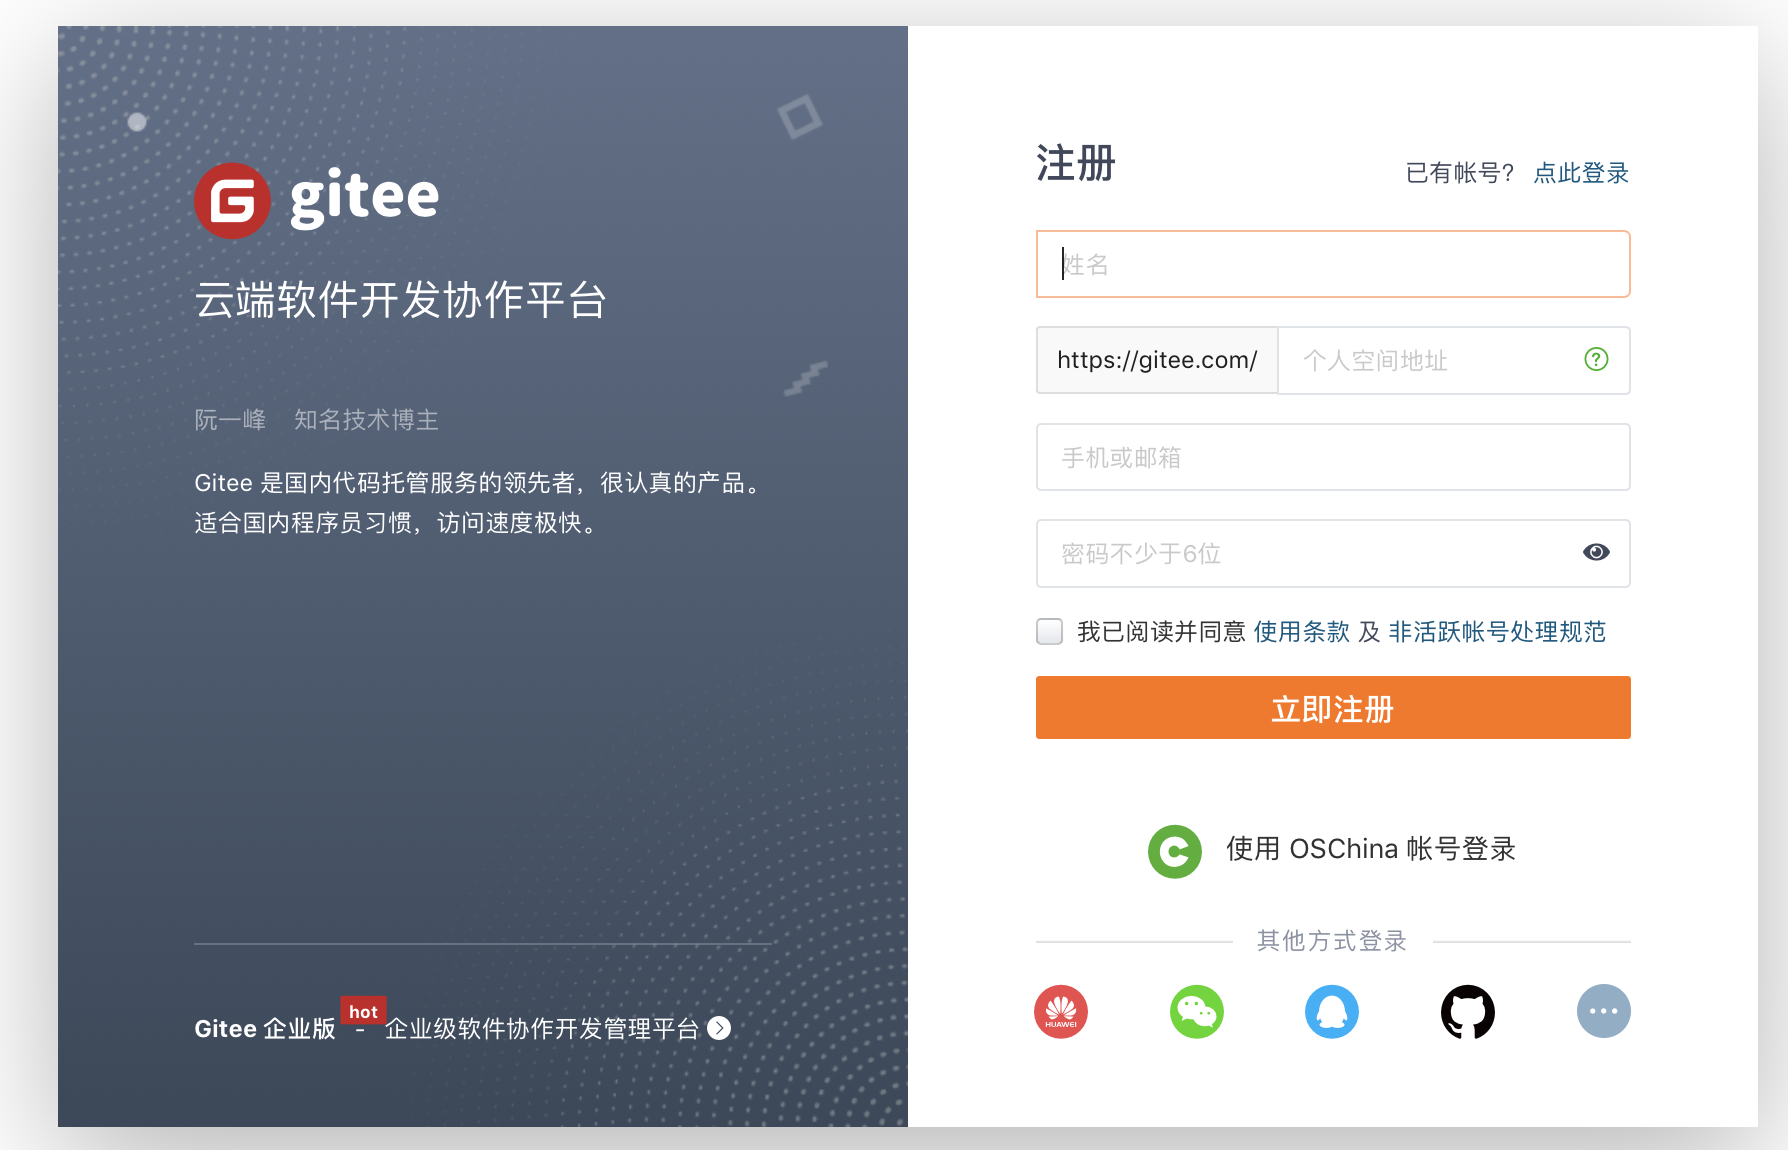Show more login methods ellipsis icon
Screen dimensions: 1788x1150
(x=1604, y=1012)
